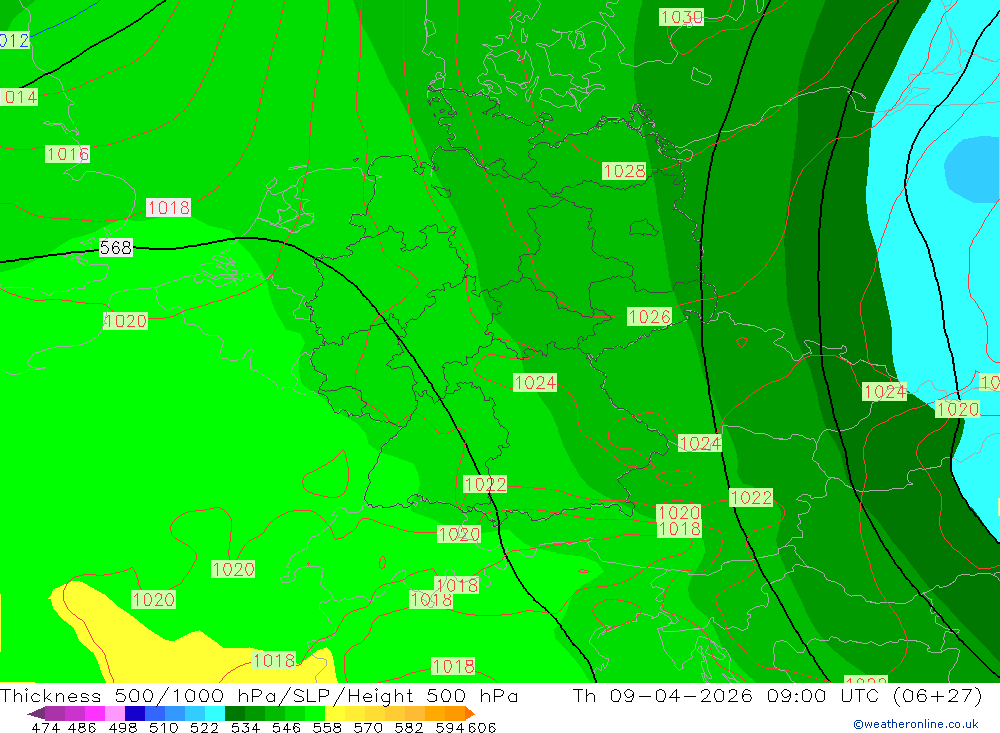Click the blue 012 pressure label

click(x=15, y=41)
